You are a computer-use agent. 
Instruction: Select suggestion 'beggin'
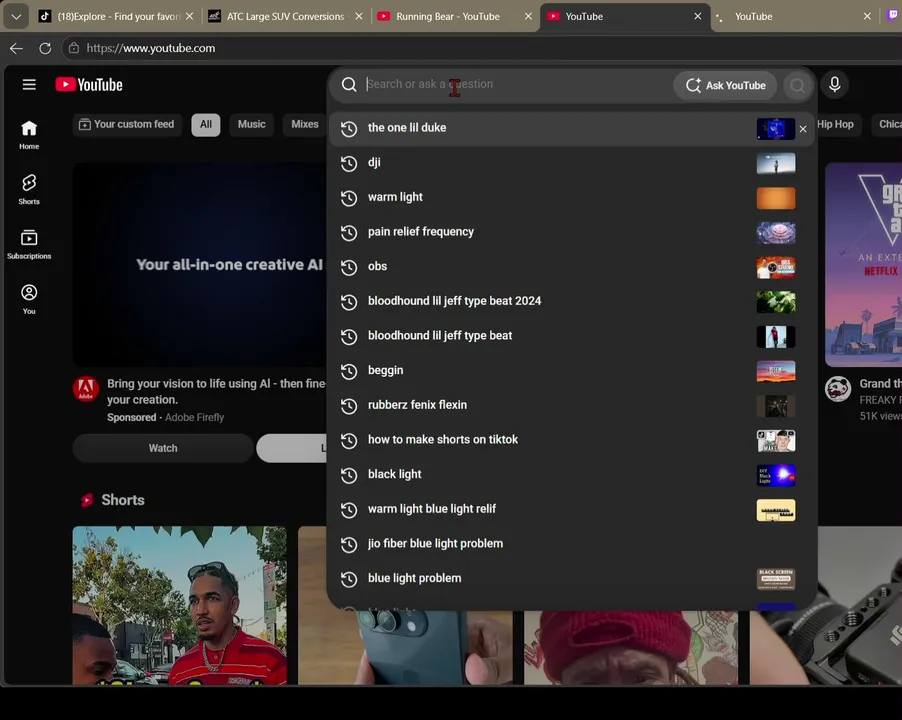click(572, 370)
